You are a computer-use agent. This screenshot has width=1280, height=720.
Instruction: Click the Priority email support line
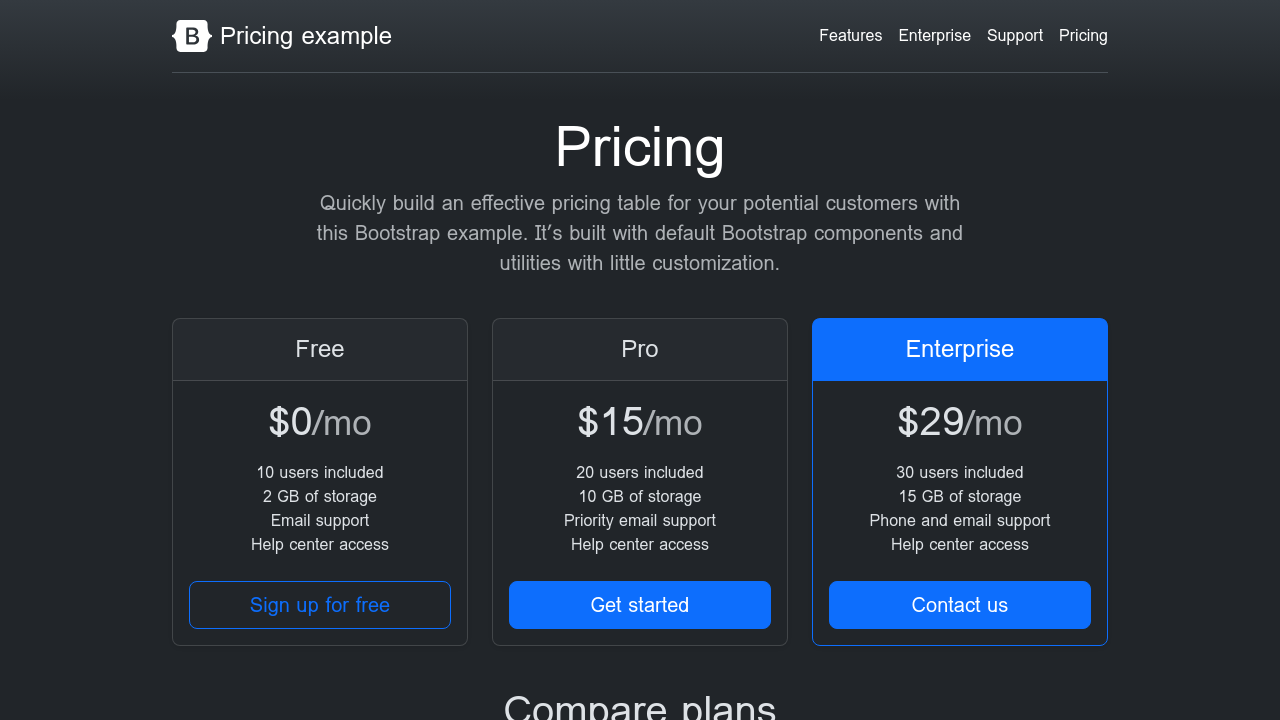coord(640,520)
